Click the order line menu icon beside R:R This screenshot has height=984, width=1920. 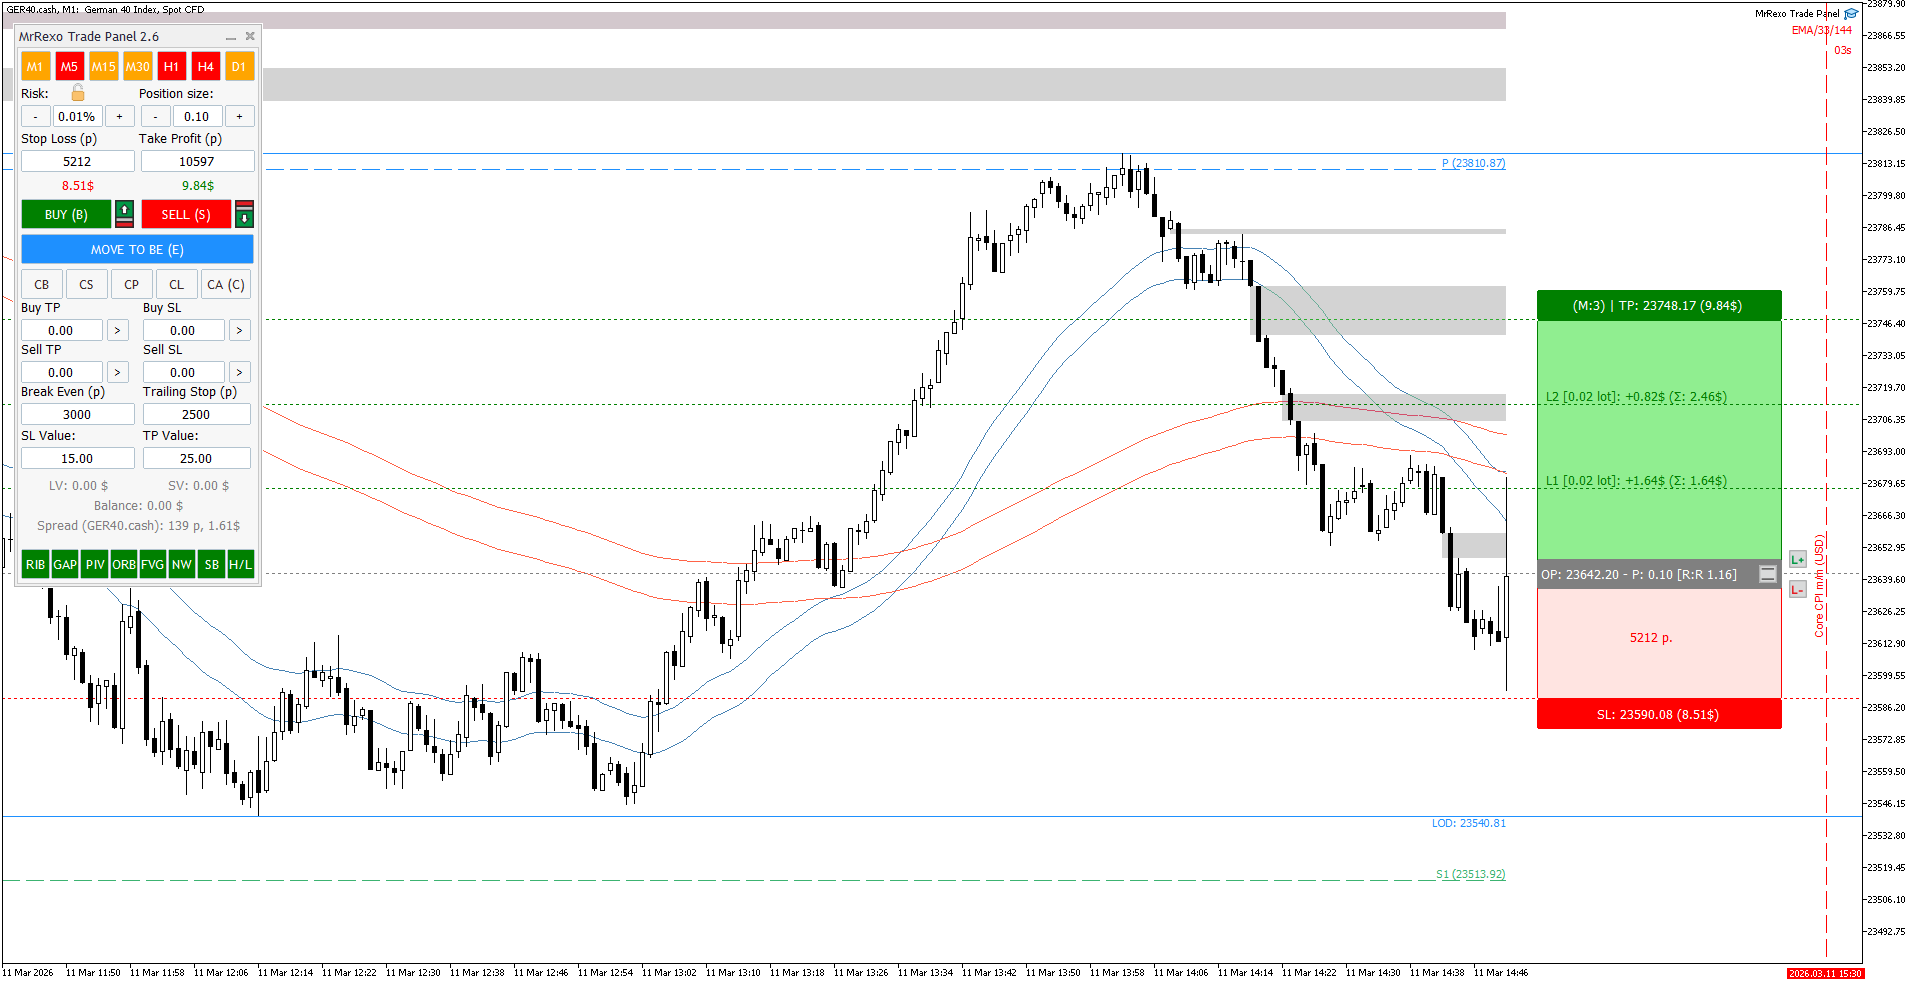pos(1768,574)
